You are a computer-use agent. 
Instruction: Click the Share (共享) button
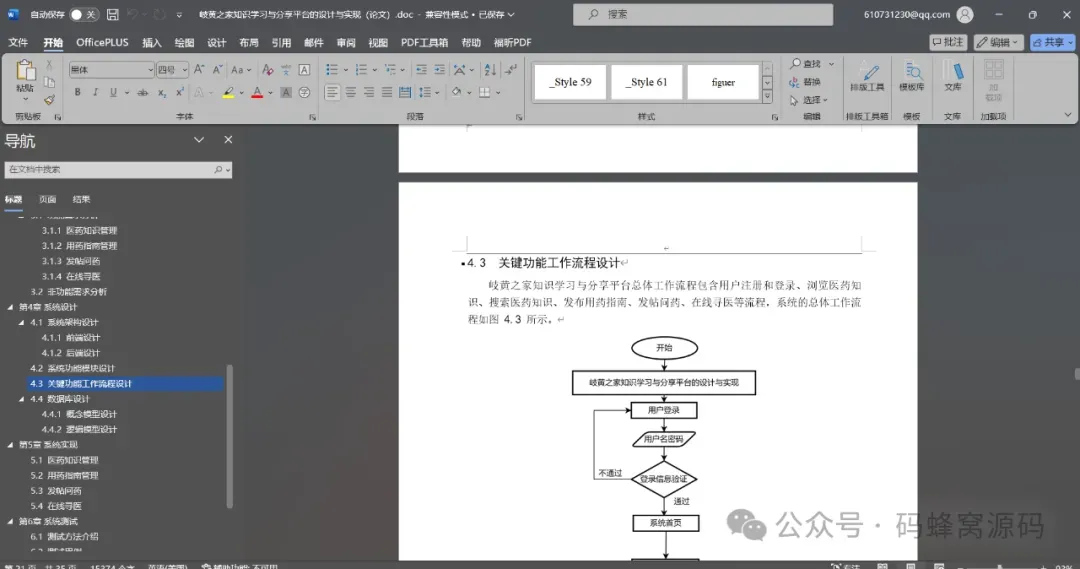[1052, 43]
